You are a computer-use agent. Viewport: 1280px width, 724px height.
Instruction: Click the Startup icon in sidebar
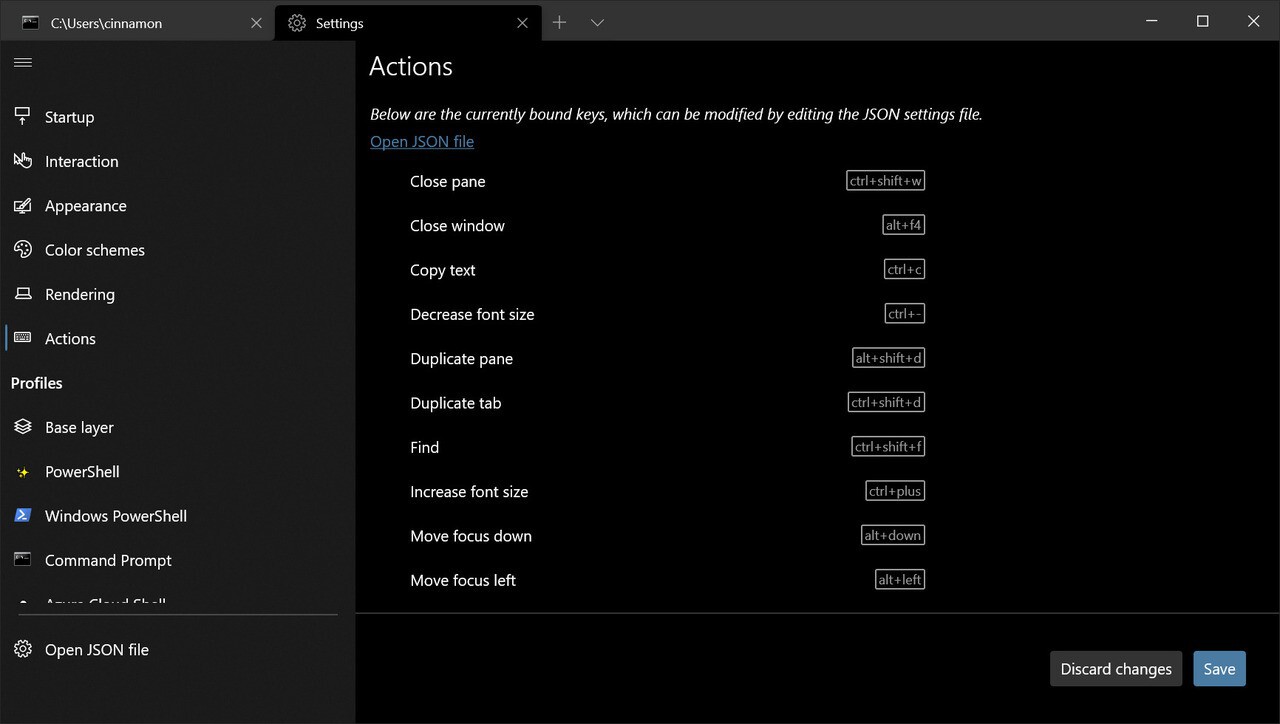point(23,117)
